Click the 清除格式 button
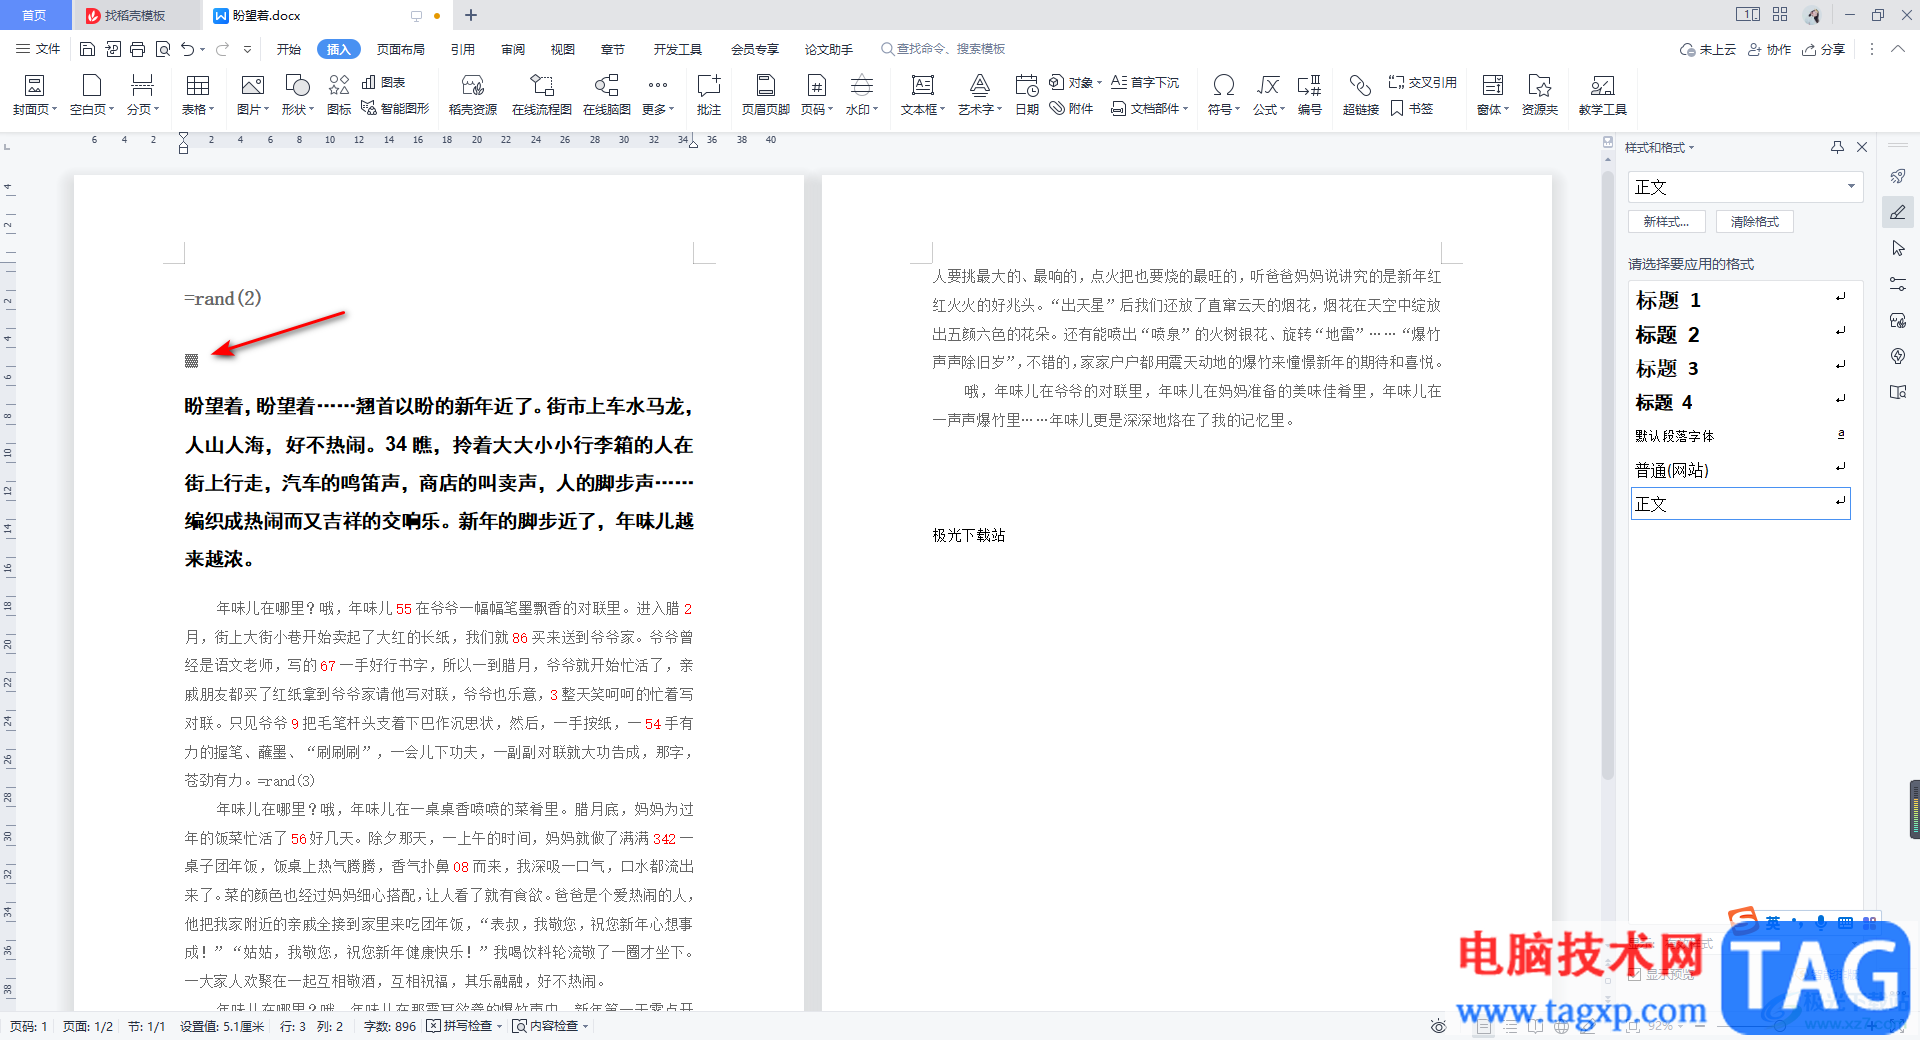This screenshot has width=1920, height=1040. pyautogui.click(x=1755, y=222)
